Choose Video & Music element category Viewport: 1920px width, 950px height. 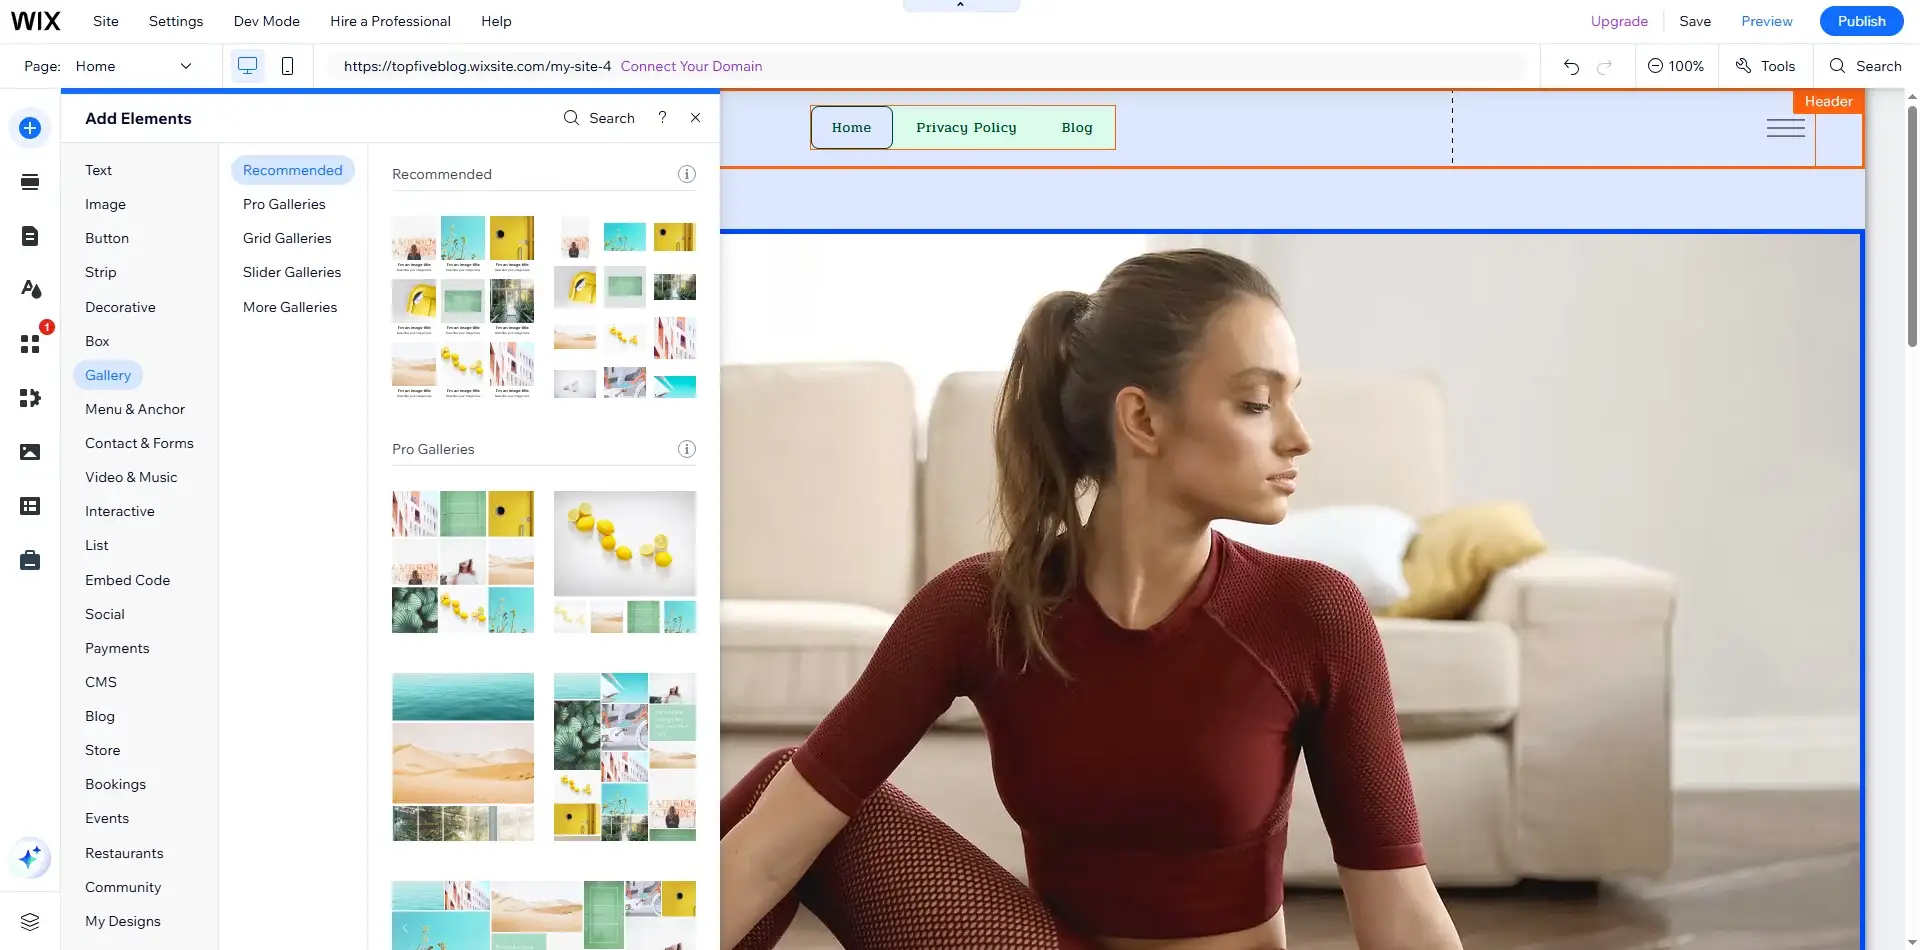(131, 477)
